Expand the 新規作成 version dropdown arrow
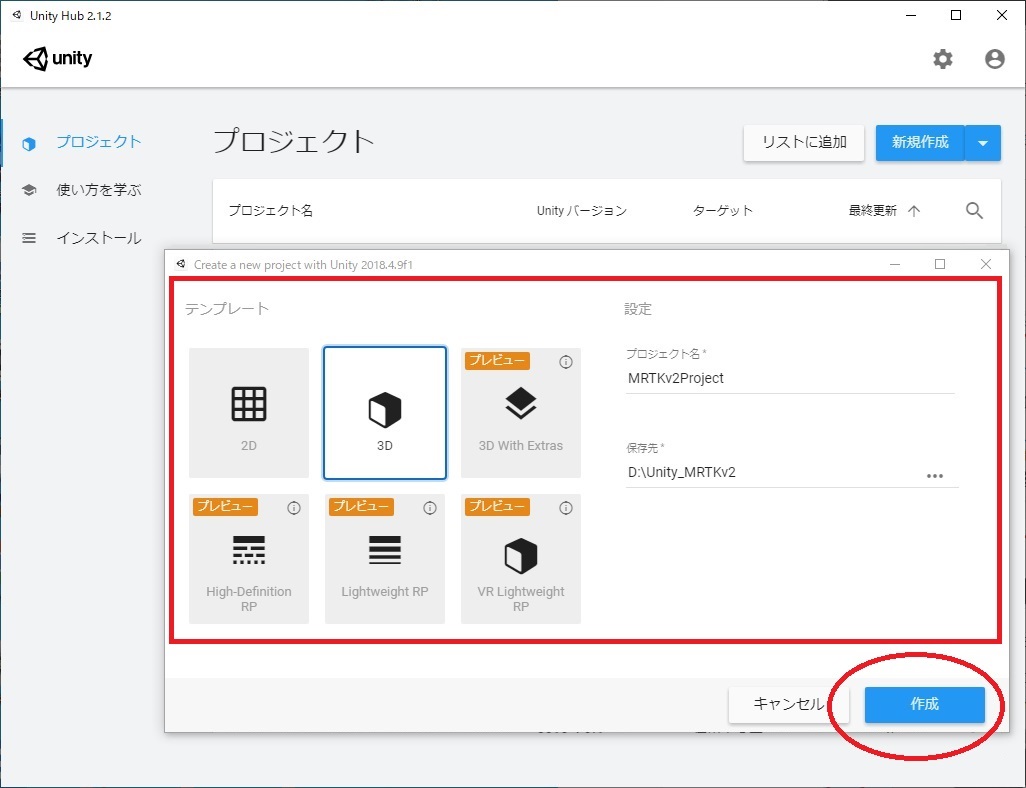 [983, 143]
